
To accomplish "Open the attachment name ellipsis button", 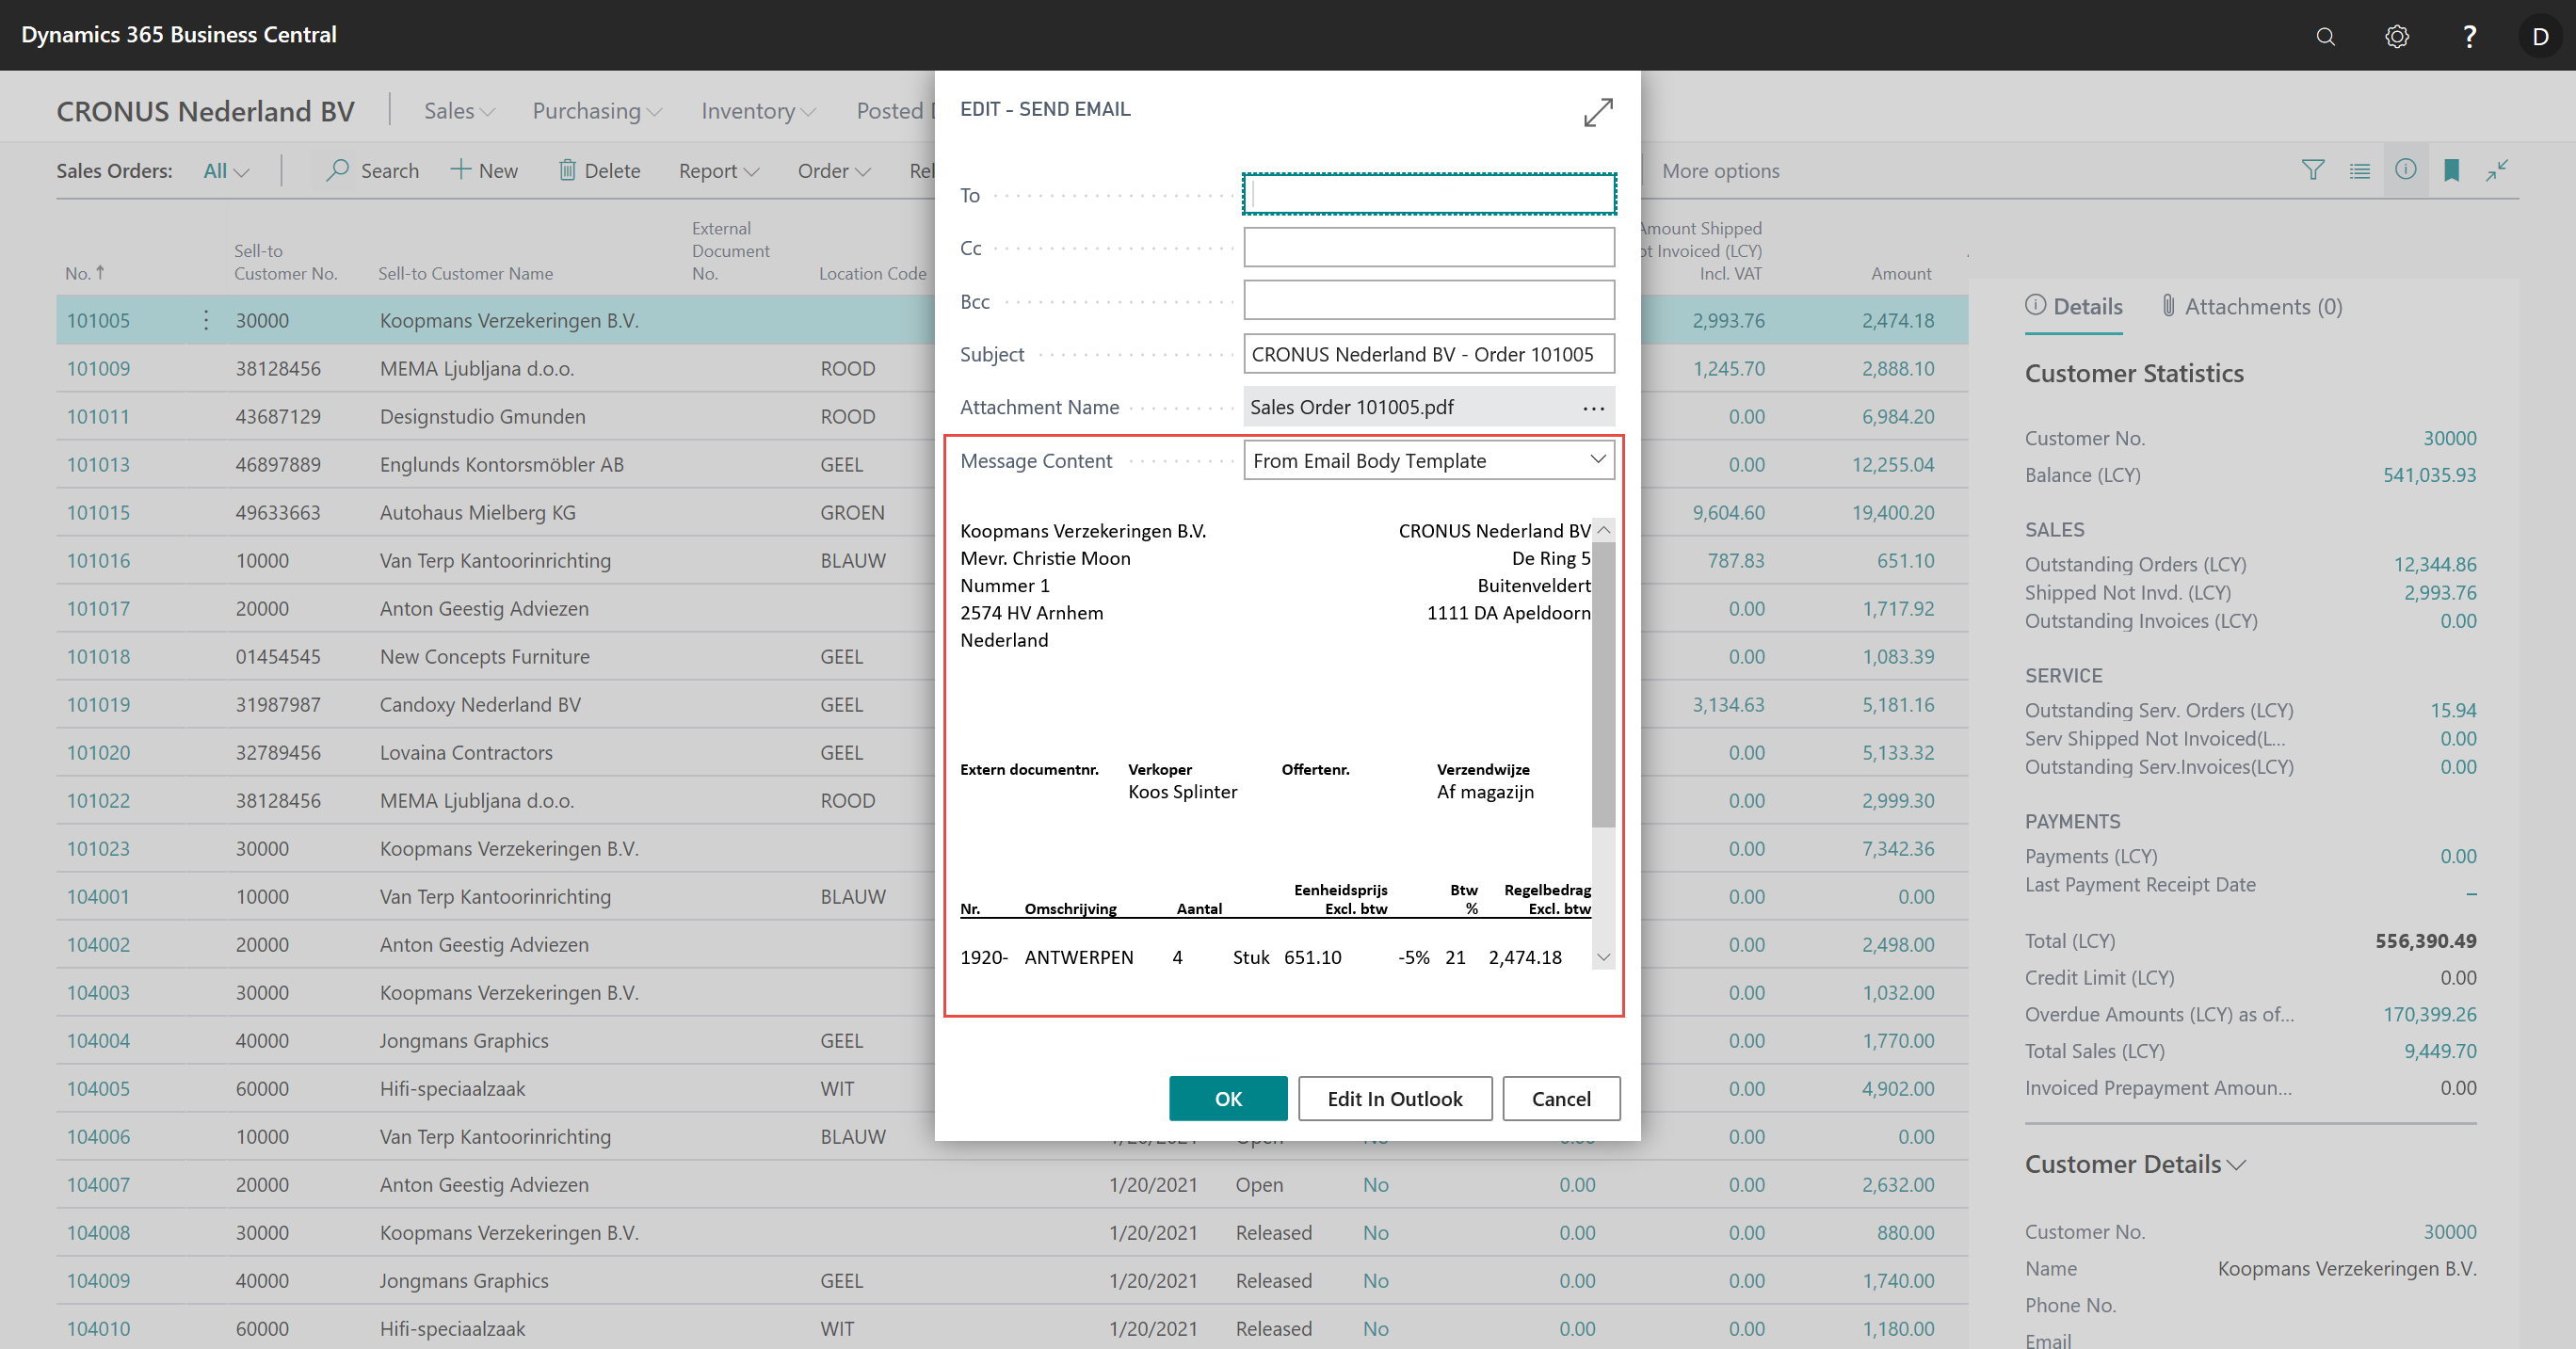I will point(1593,408).
